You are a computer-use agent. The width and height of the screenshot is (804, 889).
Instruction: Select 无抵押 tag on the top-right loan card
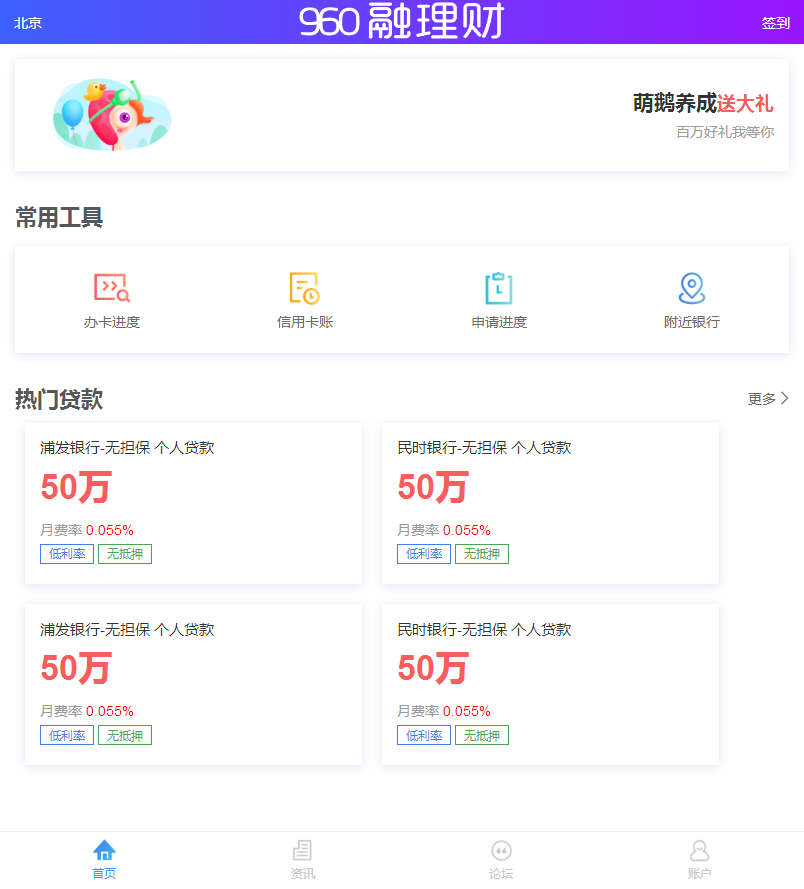click(482, 554)
